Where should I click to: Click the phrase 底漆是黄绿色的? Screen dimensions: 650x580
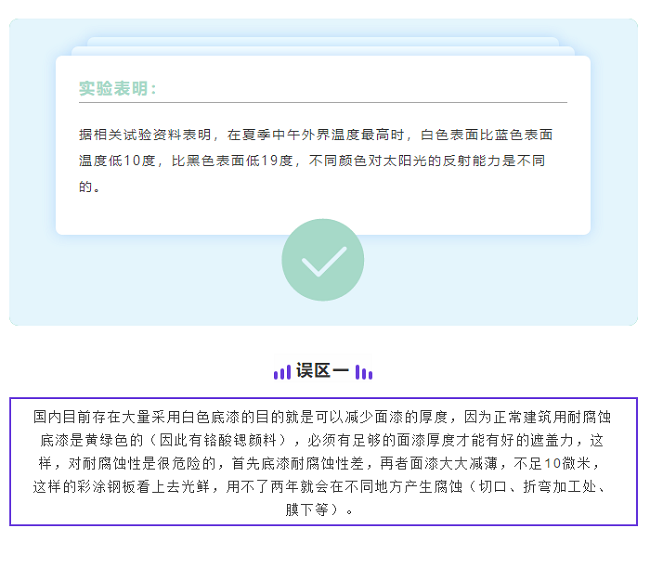(x=86, y=440)
